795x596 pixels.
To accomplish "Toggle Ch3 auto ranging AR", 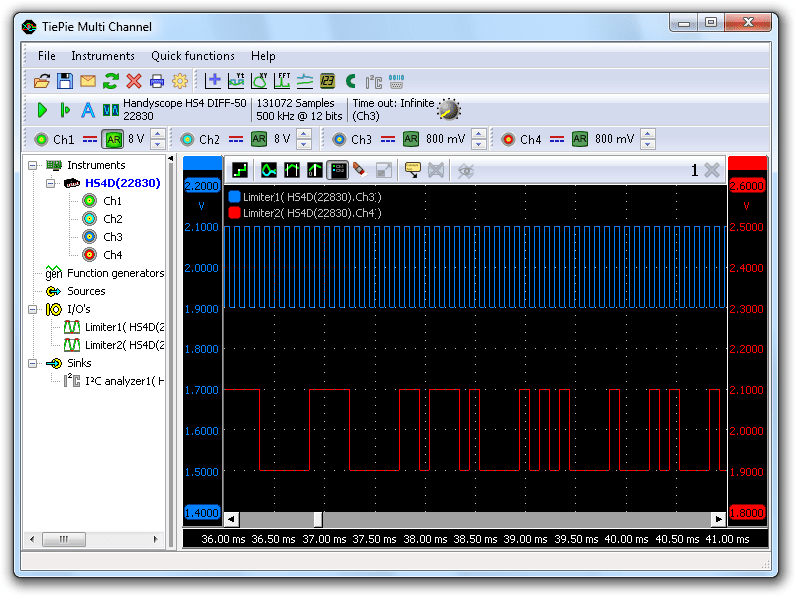I will point(411,139).
